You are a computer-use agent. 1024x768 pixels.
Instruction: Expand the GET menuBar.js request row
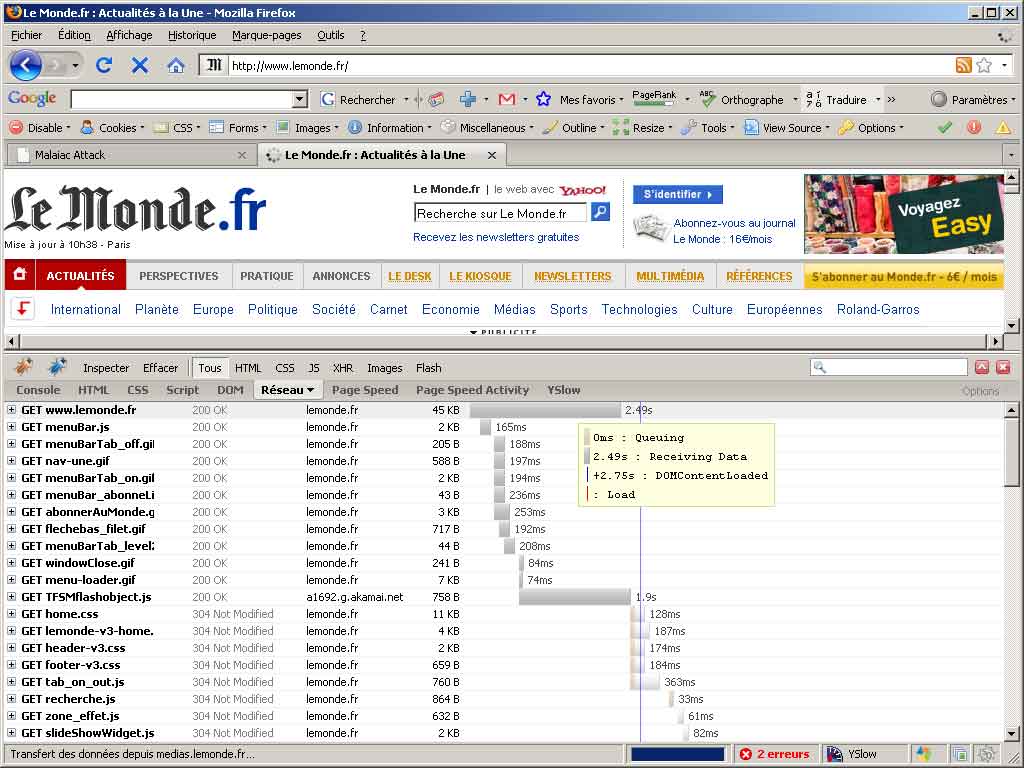(x=11, y=426)
